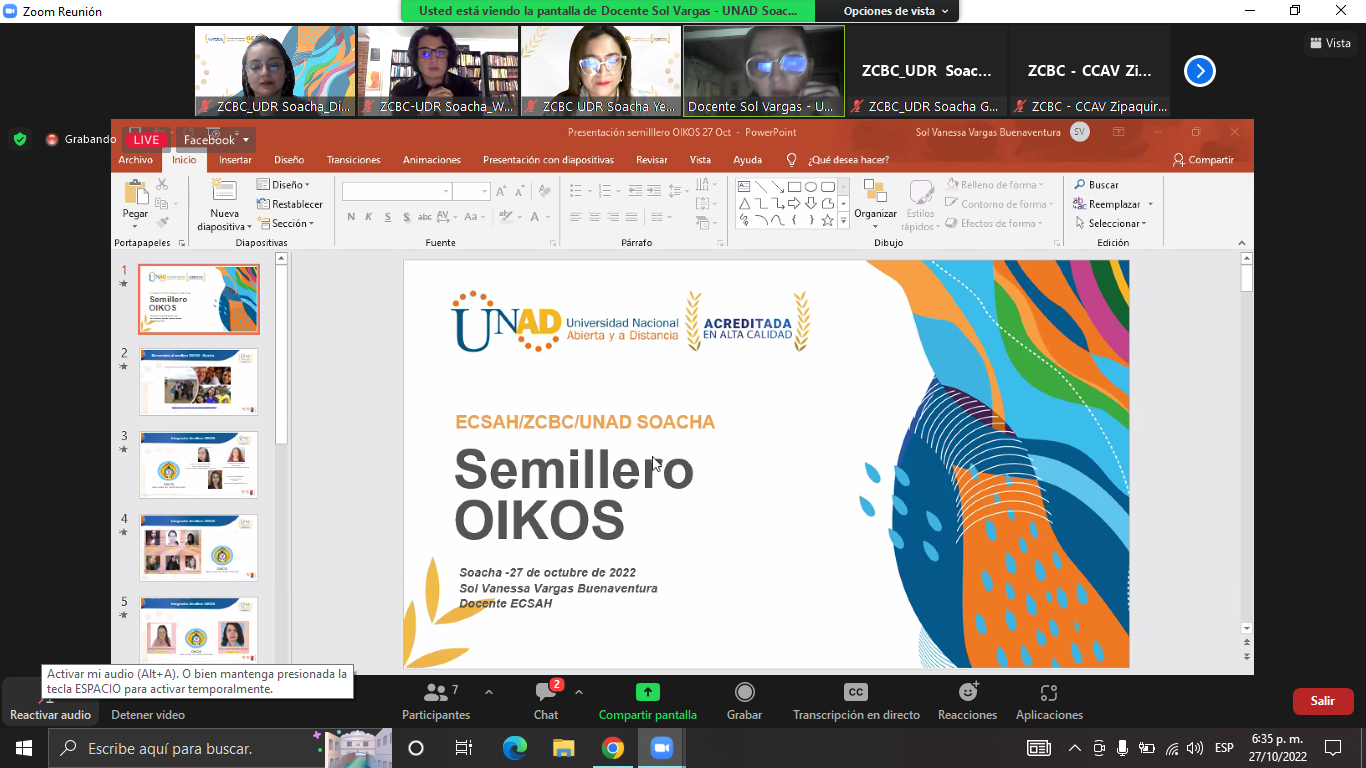Click the green Compartir pantalla icon
1366x768 pixels.
pos(648,692)
